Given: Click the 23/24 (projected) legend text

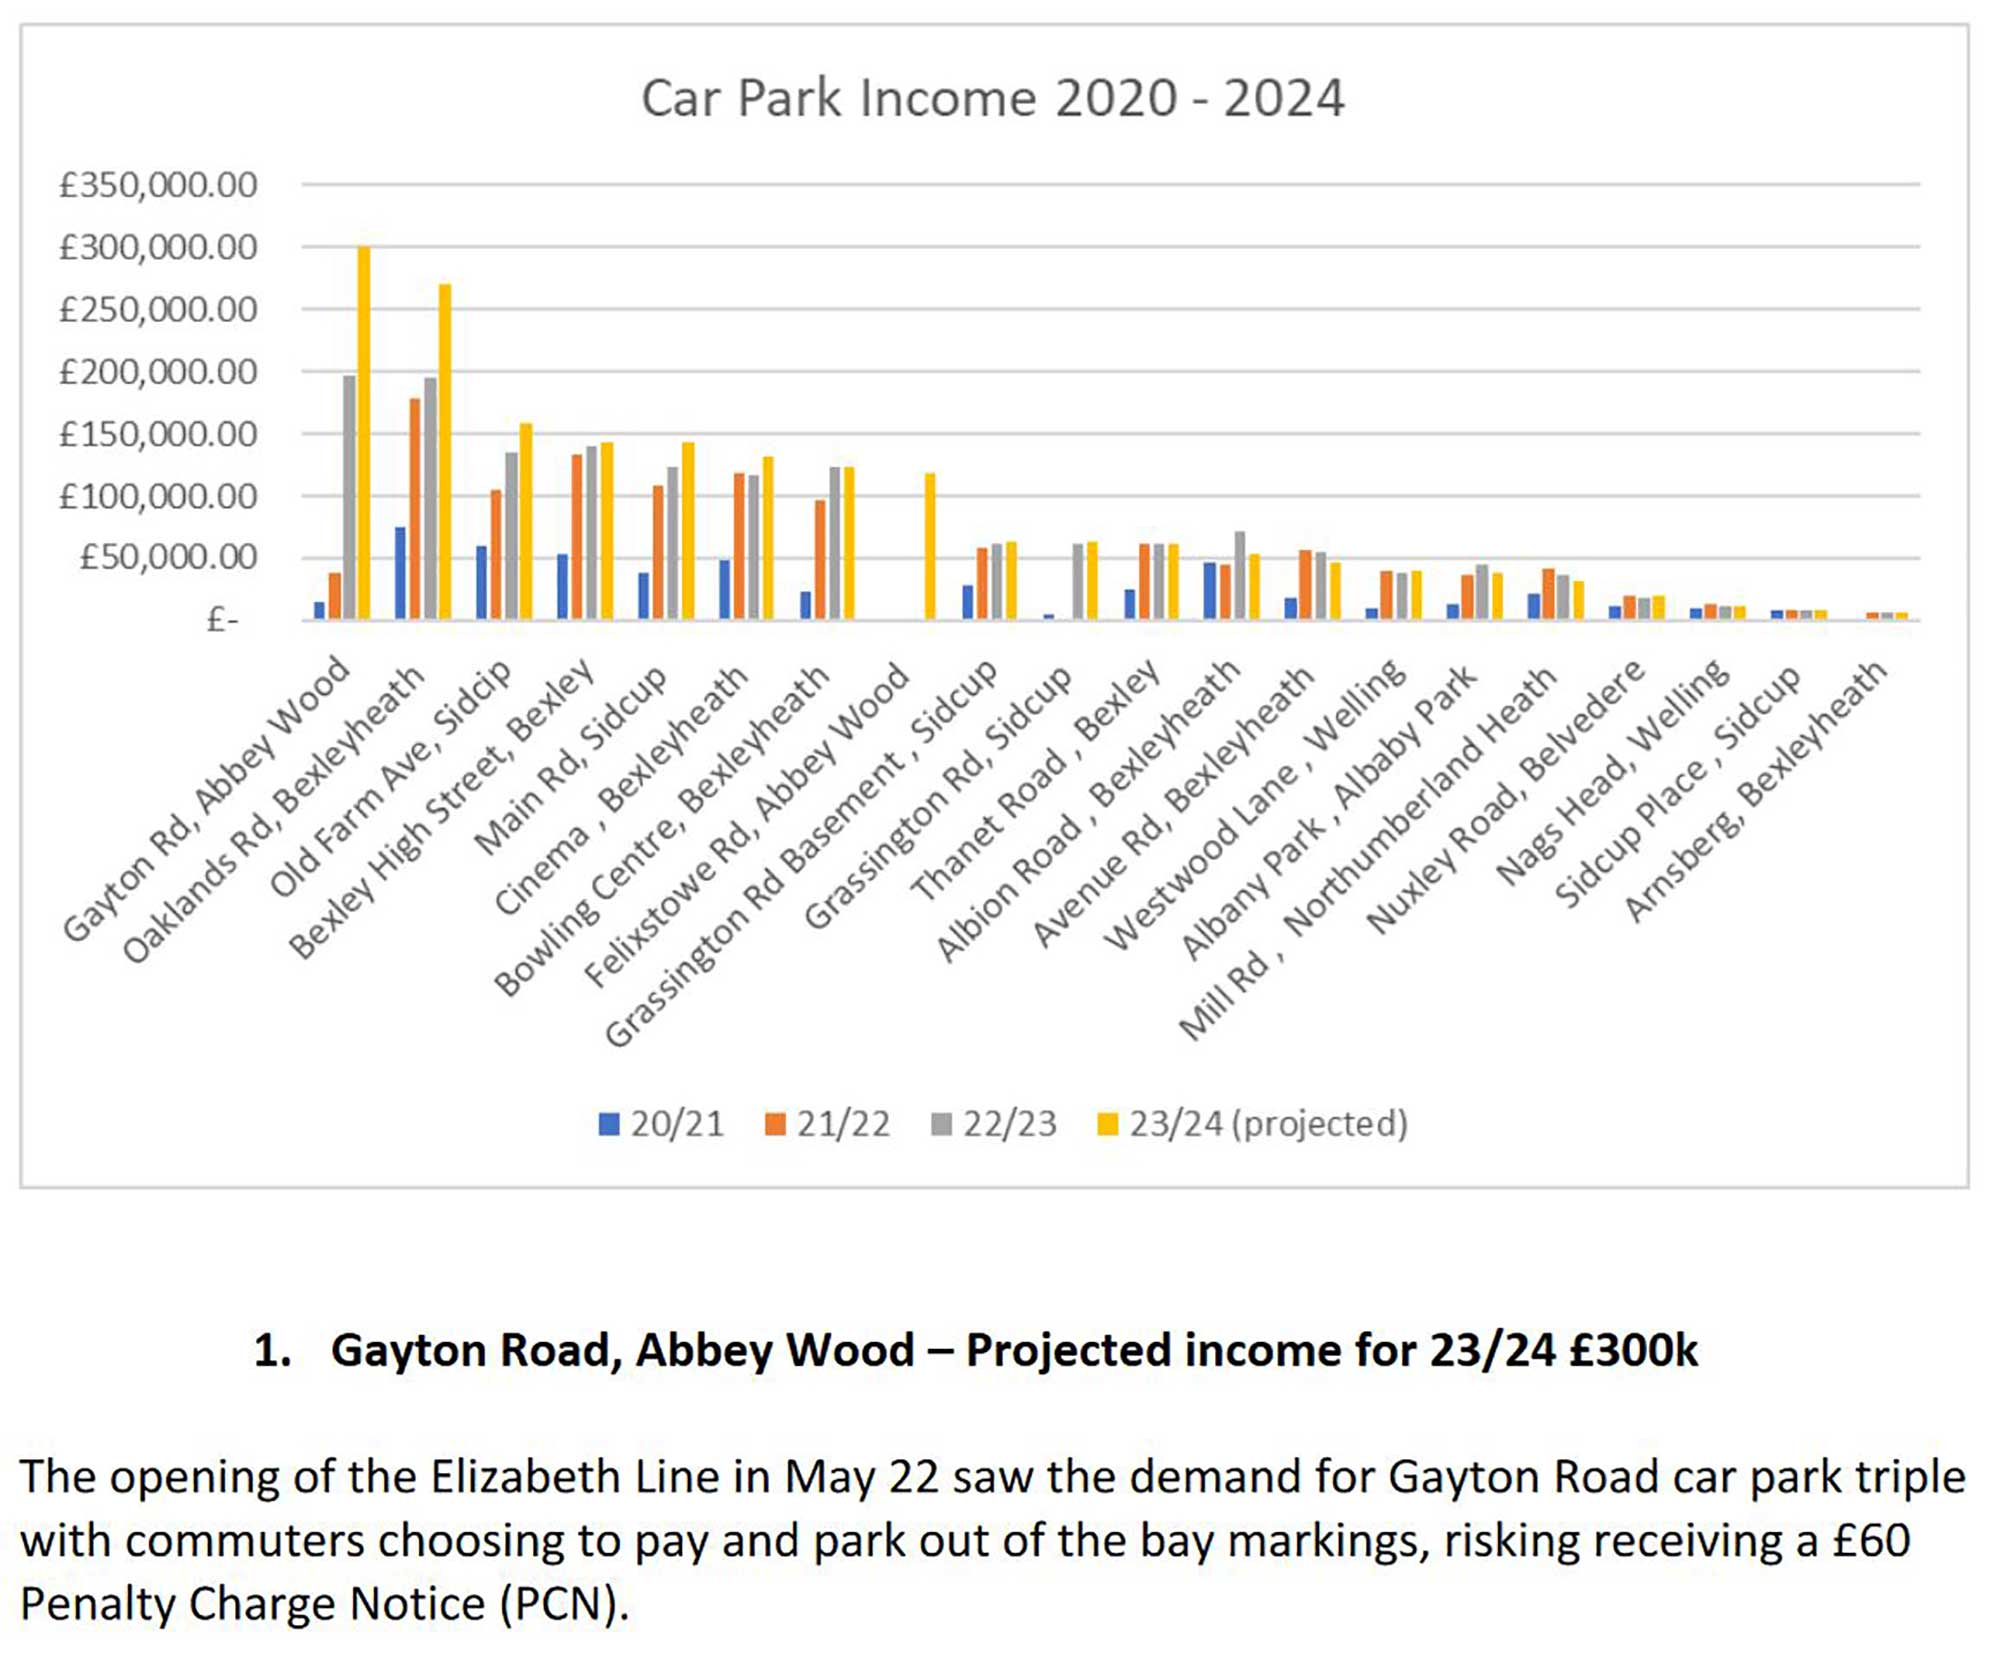Looking at the screenshot, I should pos(1268,1124).
